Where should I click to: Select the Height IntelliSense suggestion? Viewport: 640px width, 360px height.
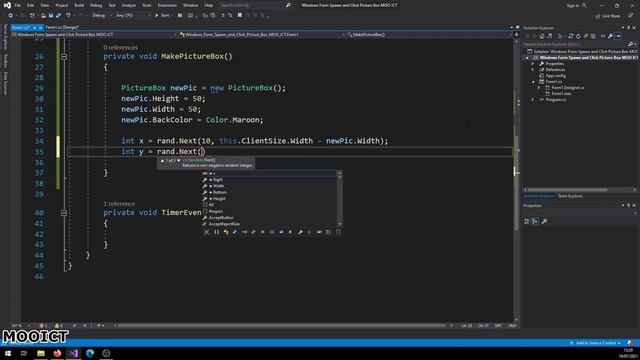(219, 199)
